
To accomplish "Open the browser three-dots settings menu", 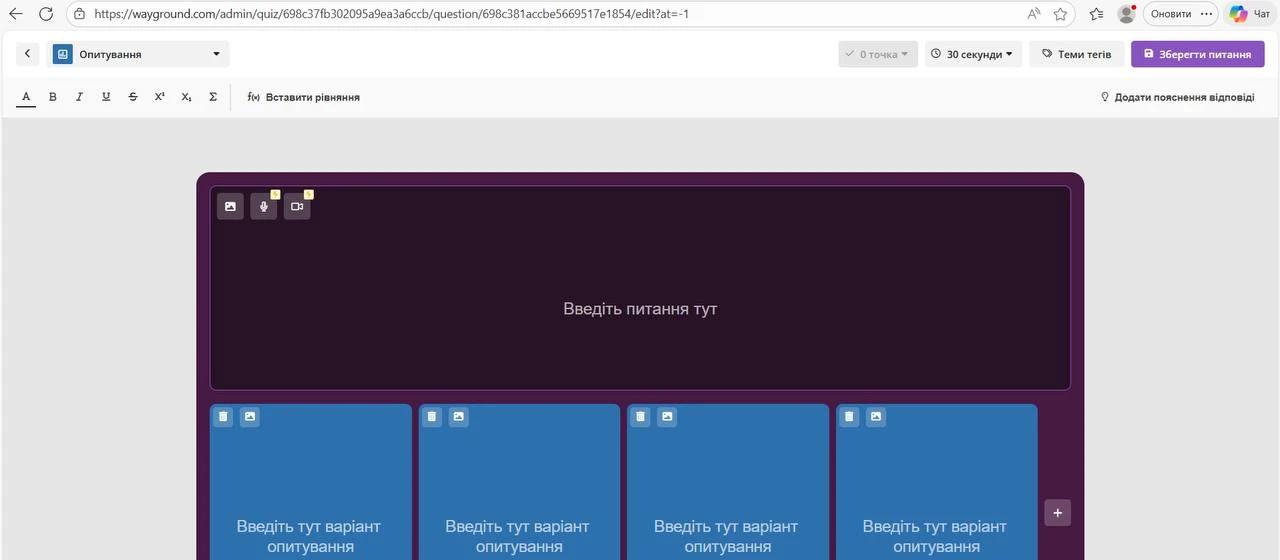I will coord(1206,14).
